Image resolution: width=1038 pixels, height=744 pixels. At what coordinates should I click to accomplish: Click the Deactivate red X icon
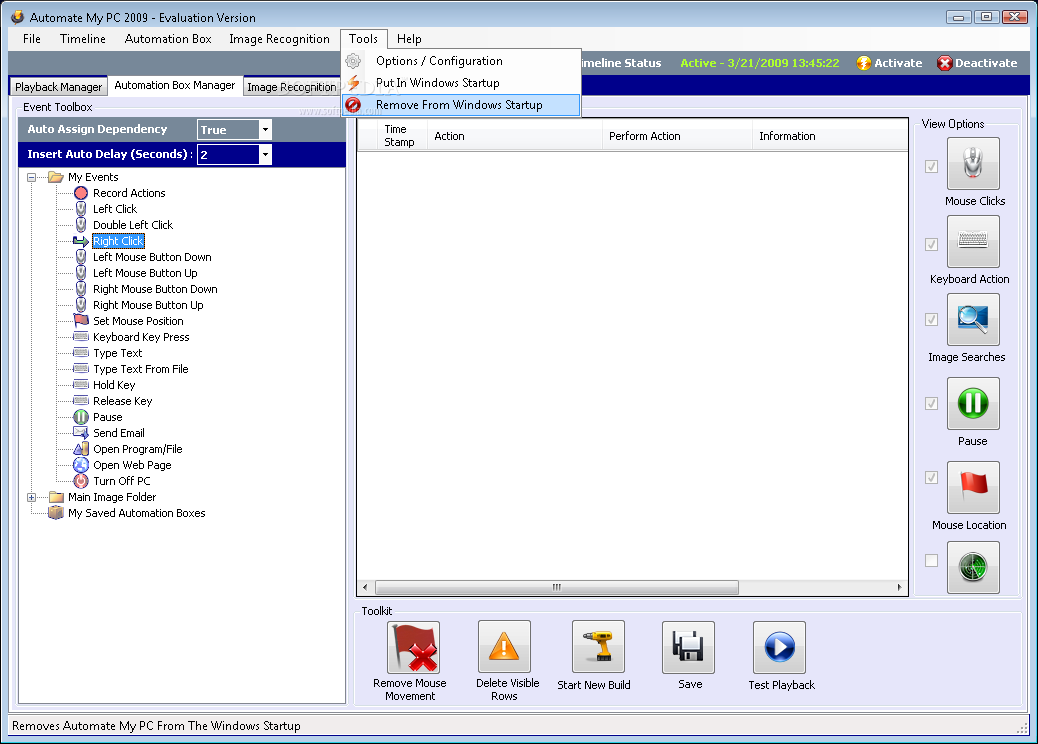point(945,63)
